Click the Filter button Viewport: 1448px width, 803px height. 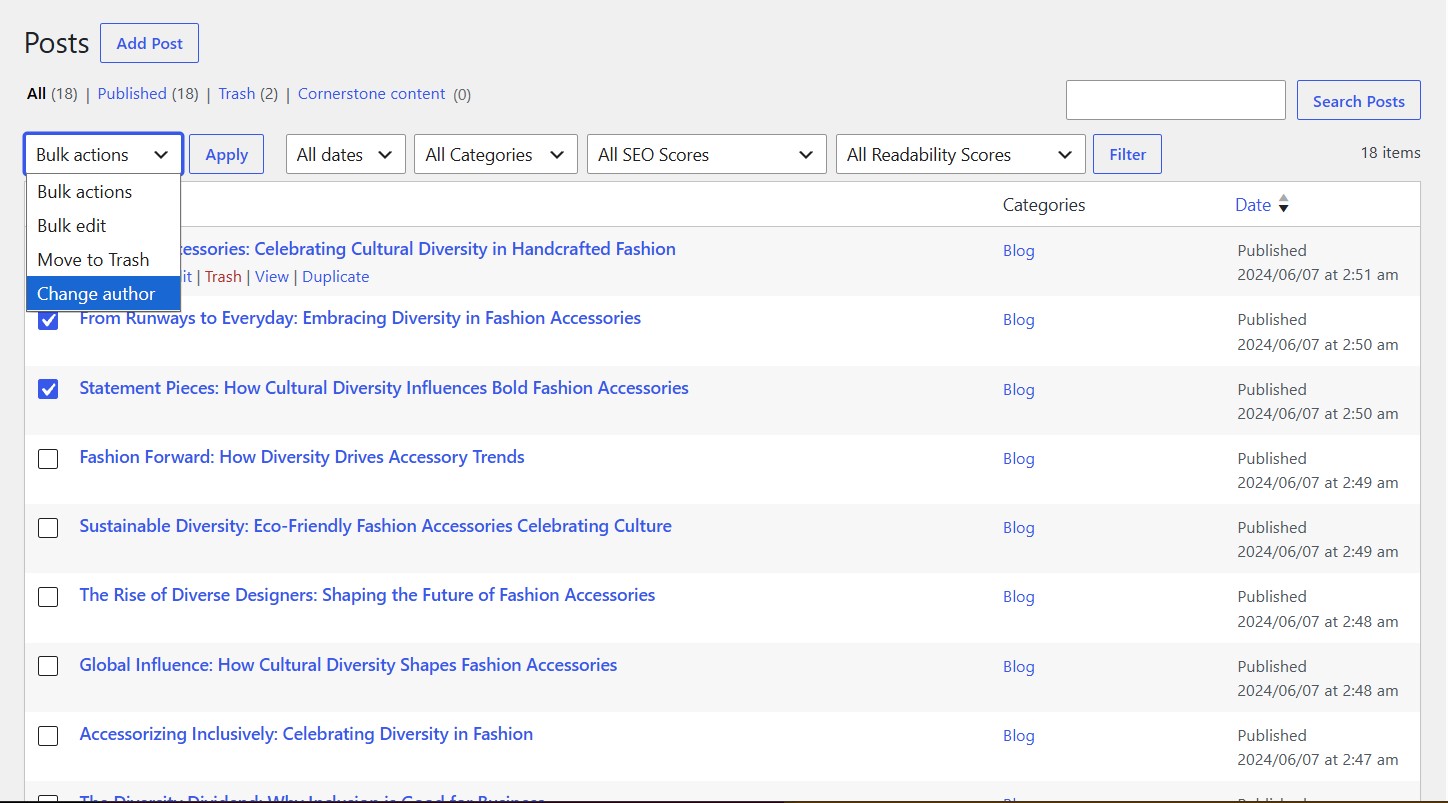pyautogui.click(x=1128, y=154)
